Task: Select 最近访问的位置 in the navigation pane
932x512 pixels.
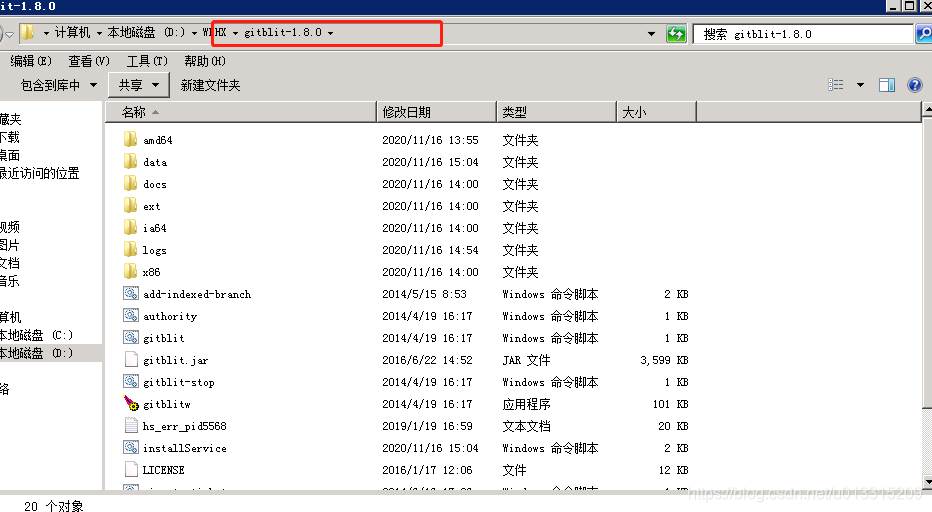Action: 39,173
